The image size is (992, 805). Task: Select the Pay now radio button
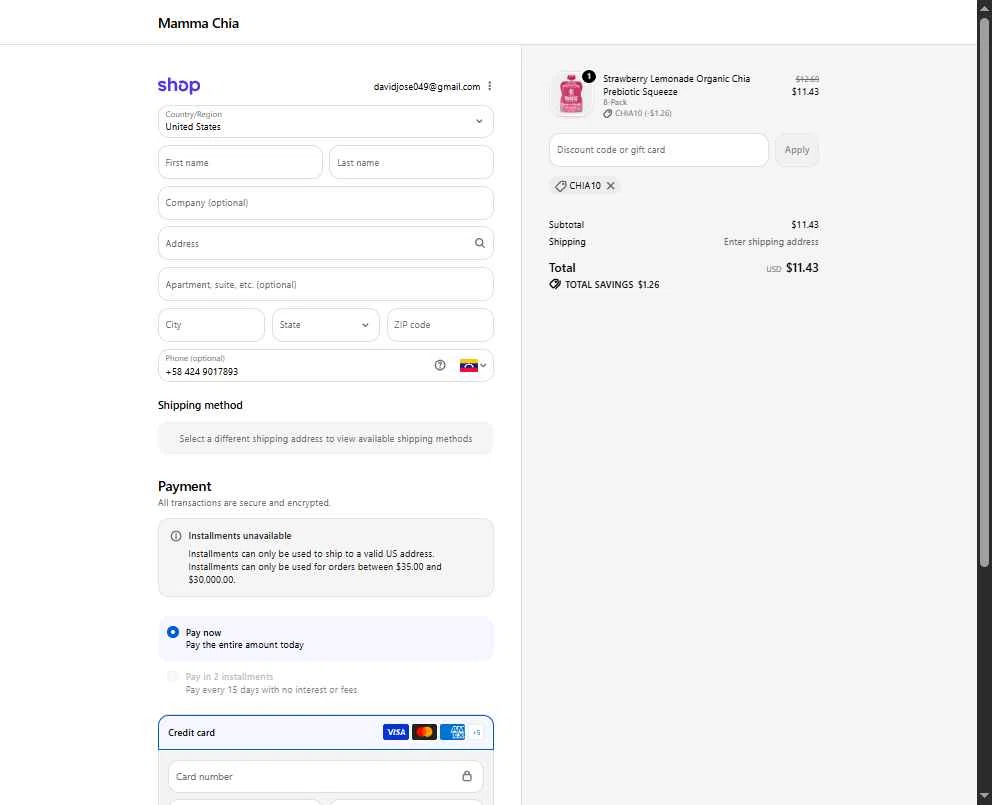point(173,632)
